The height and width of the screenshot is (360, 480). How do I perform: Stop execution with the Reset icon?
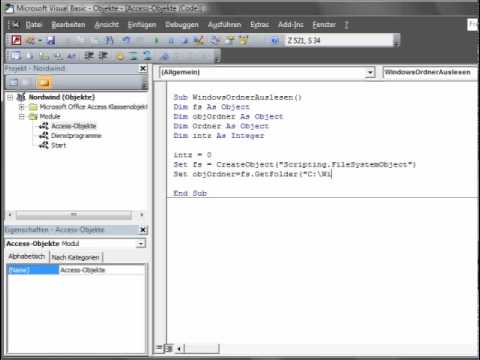pos(185,41)
